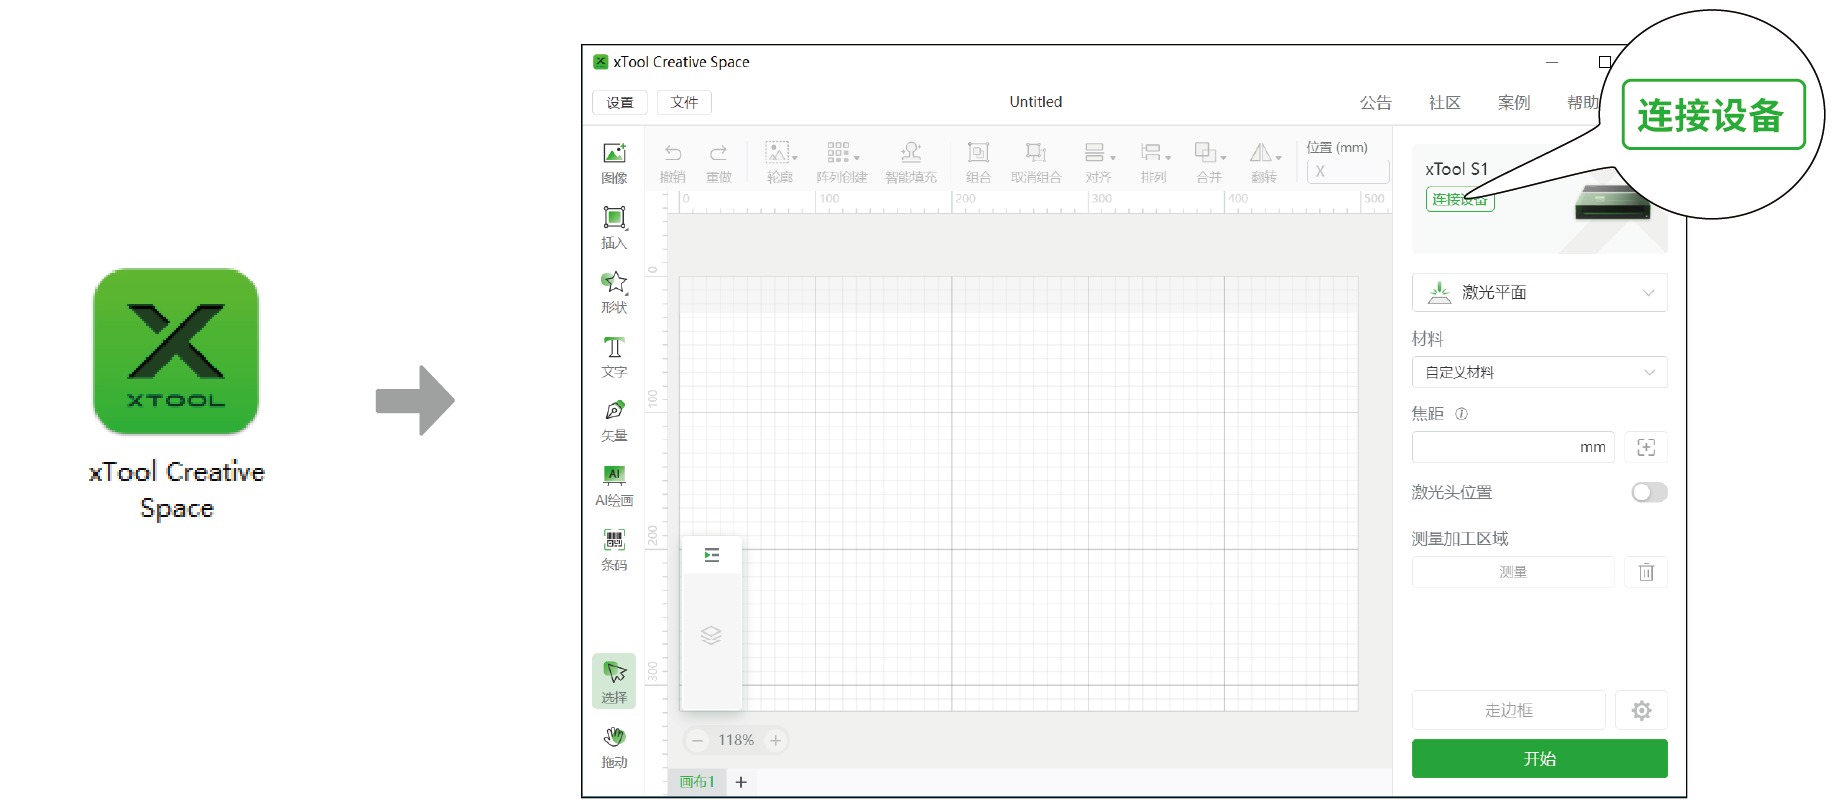Expand the 激光平面 mode dropdown
Viewport: 1844px width, 808px height.
tap(1539, 292)
